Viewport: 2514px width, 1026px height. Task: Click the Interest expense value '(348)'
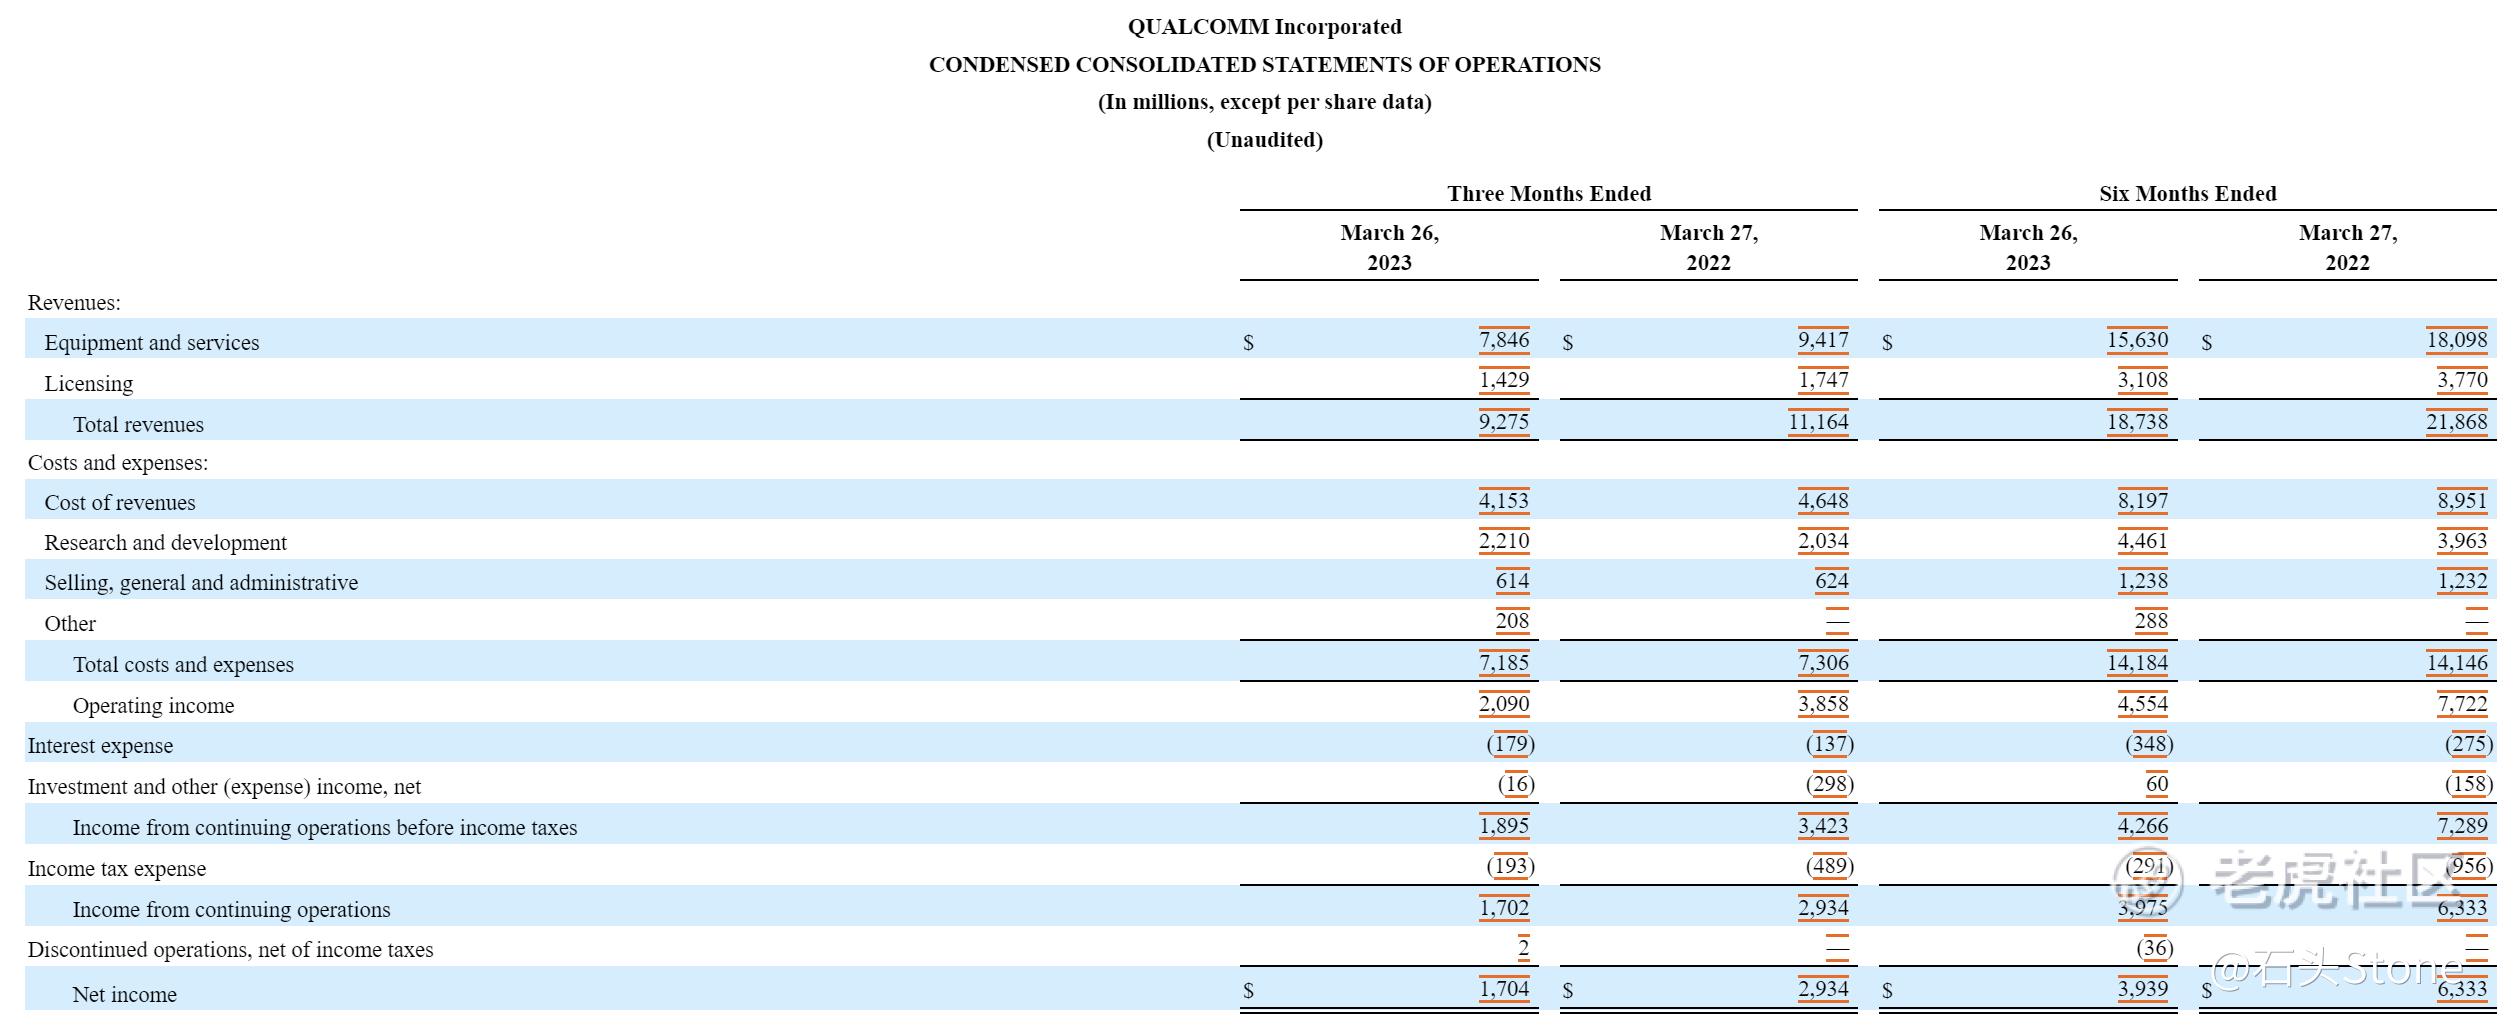pos(2149,744)
